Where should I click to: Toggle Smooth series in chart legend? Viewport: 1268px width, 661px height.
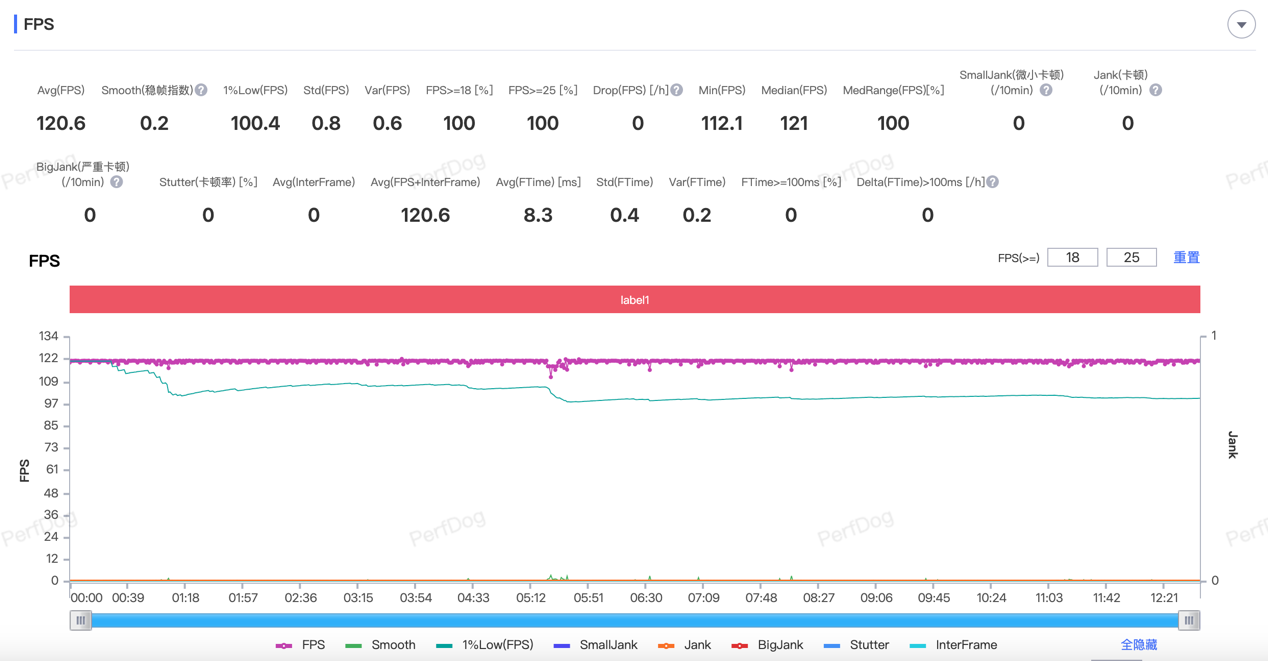click(381, 645)
